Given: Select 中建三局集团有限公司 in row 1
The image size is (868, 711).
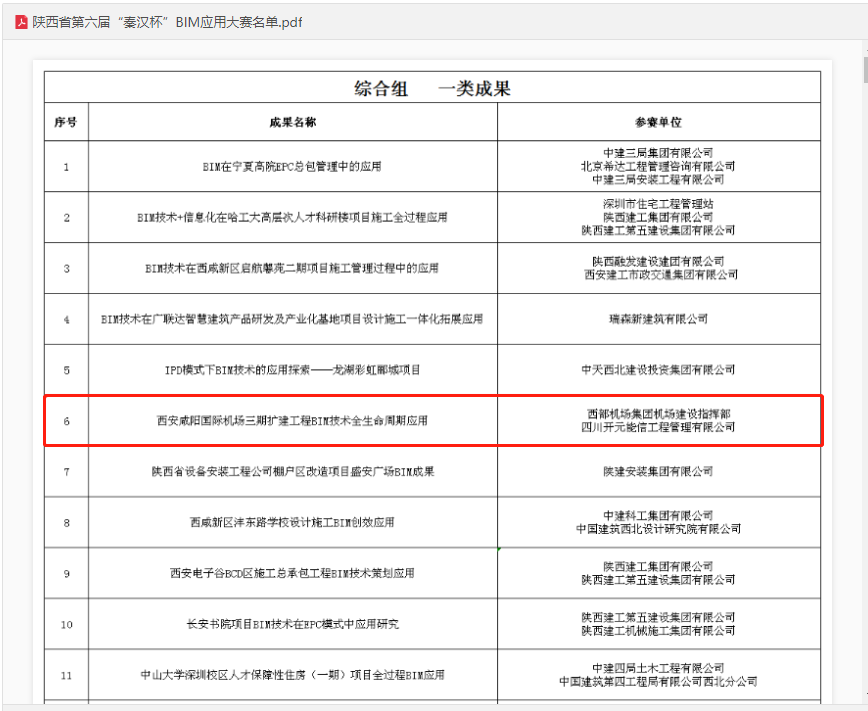Looking at the screenshot, I should pyautogui.click(x=658, y=153).
